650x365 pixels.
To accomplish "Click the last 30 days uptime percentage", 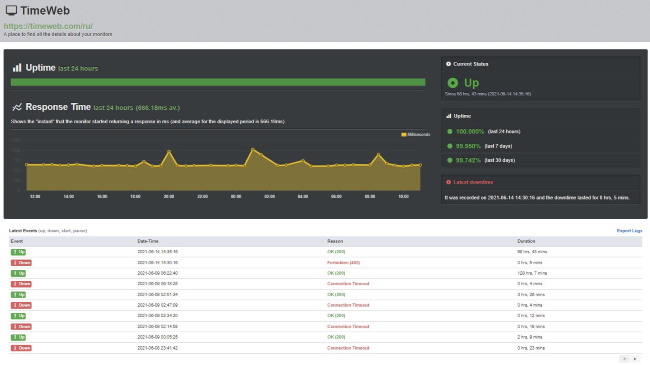I will point(468,160).
